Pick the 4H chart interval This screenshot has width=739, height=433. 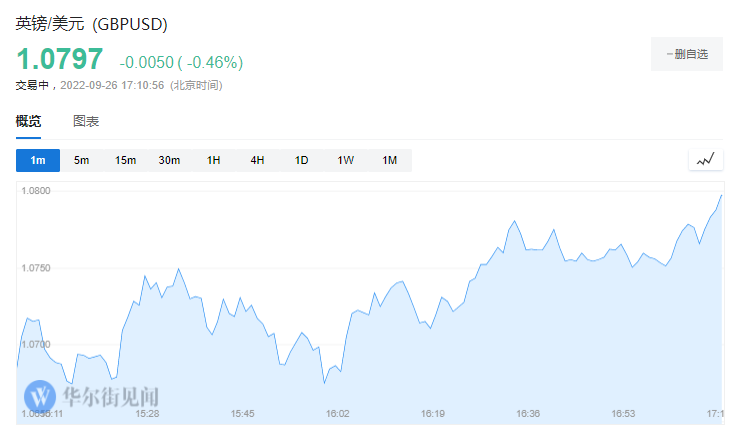(257, 160)
